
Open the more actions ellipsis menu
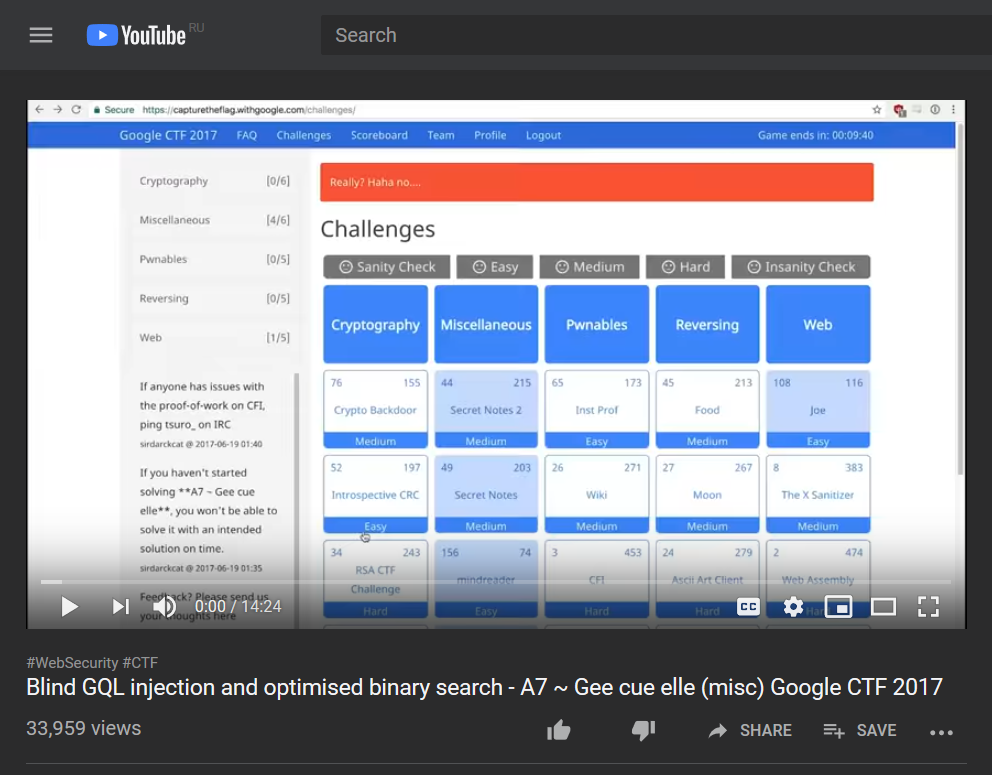941,732
